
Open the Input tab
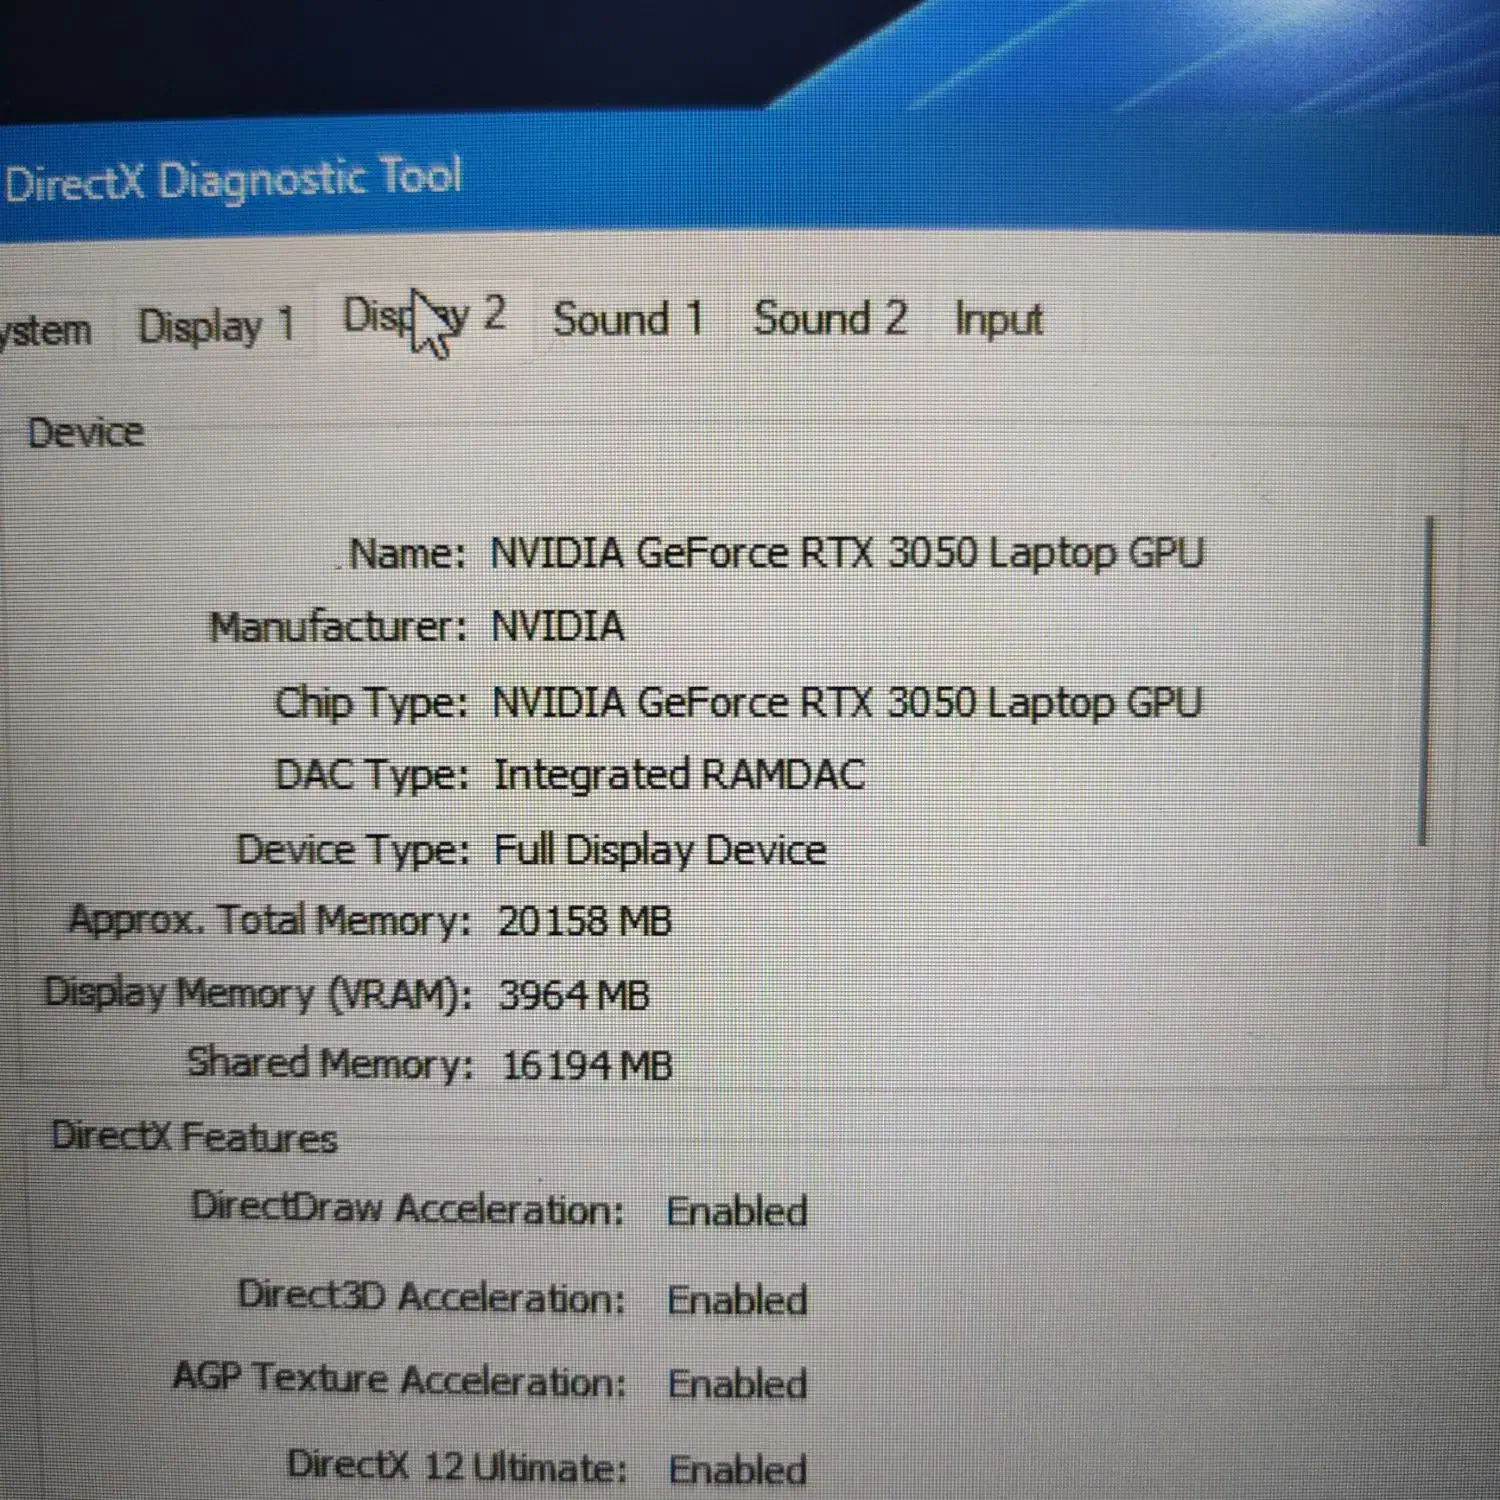pos(998,320)
